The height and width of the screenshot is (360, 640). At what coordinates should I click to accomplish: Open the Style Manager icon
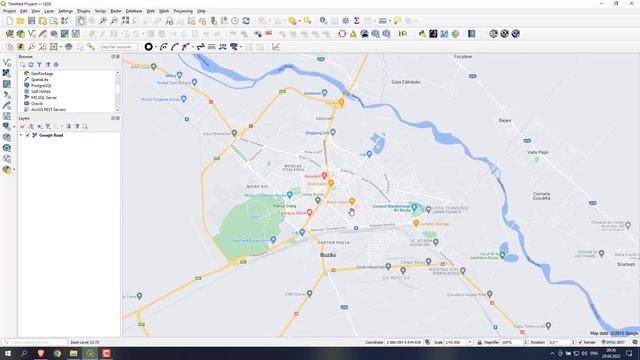click(x=64, y=21)
